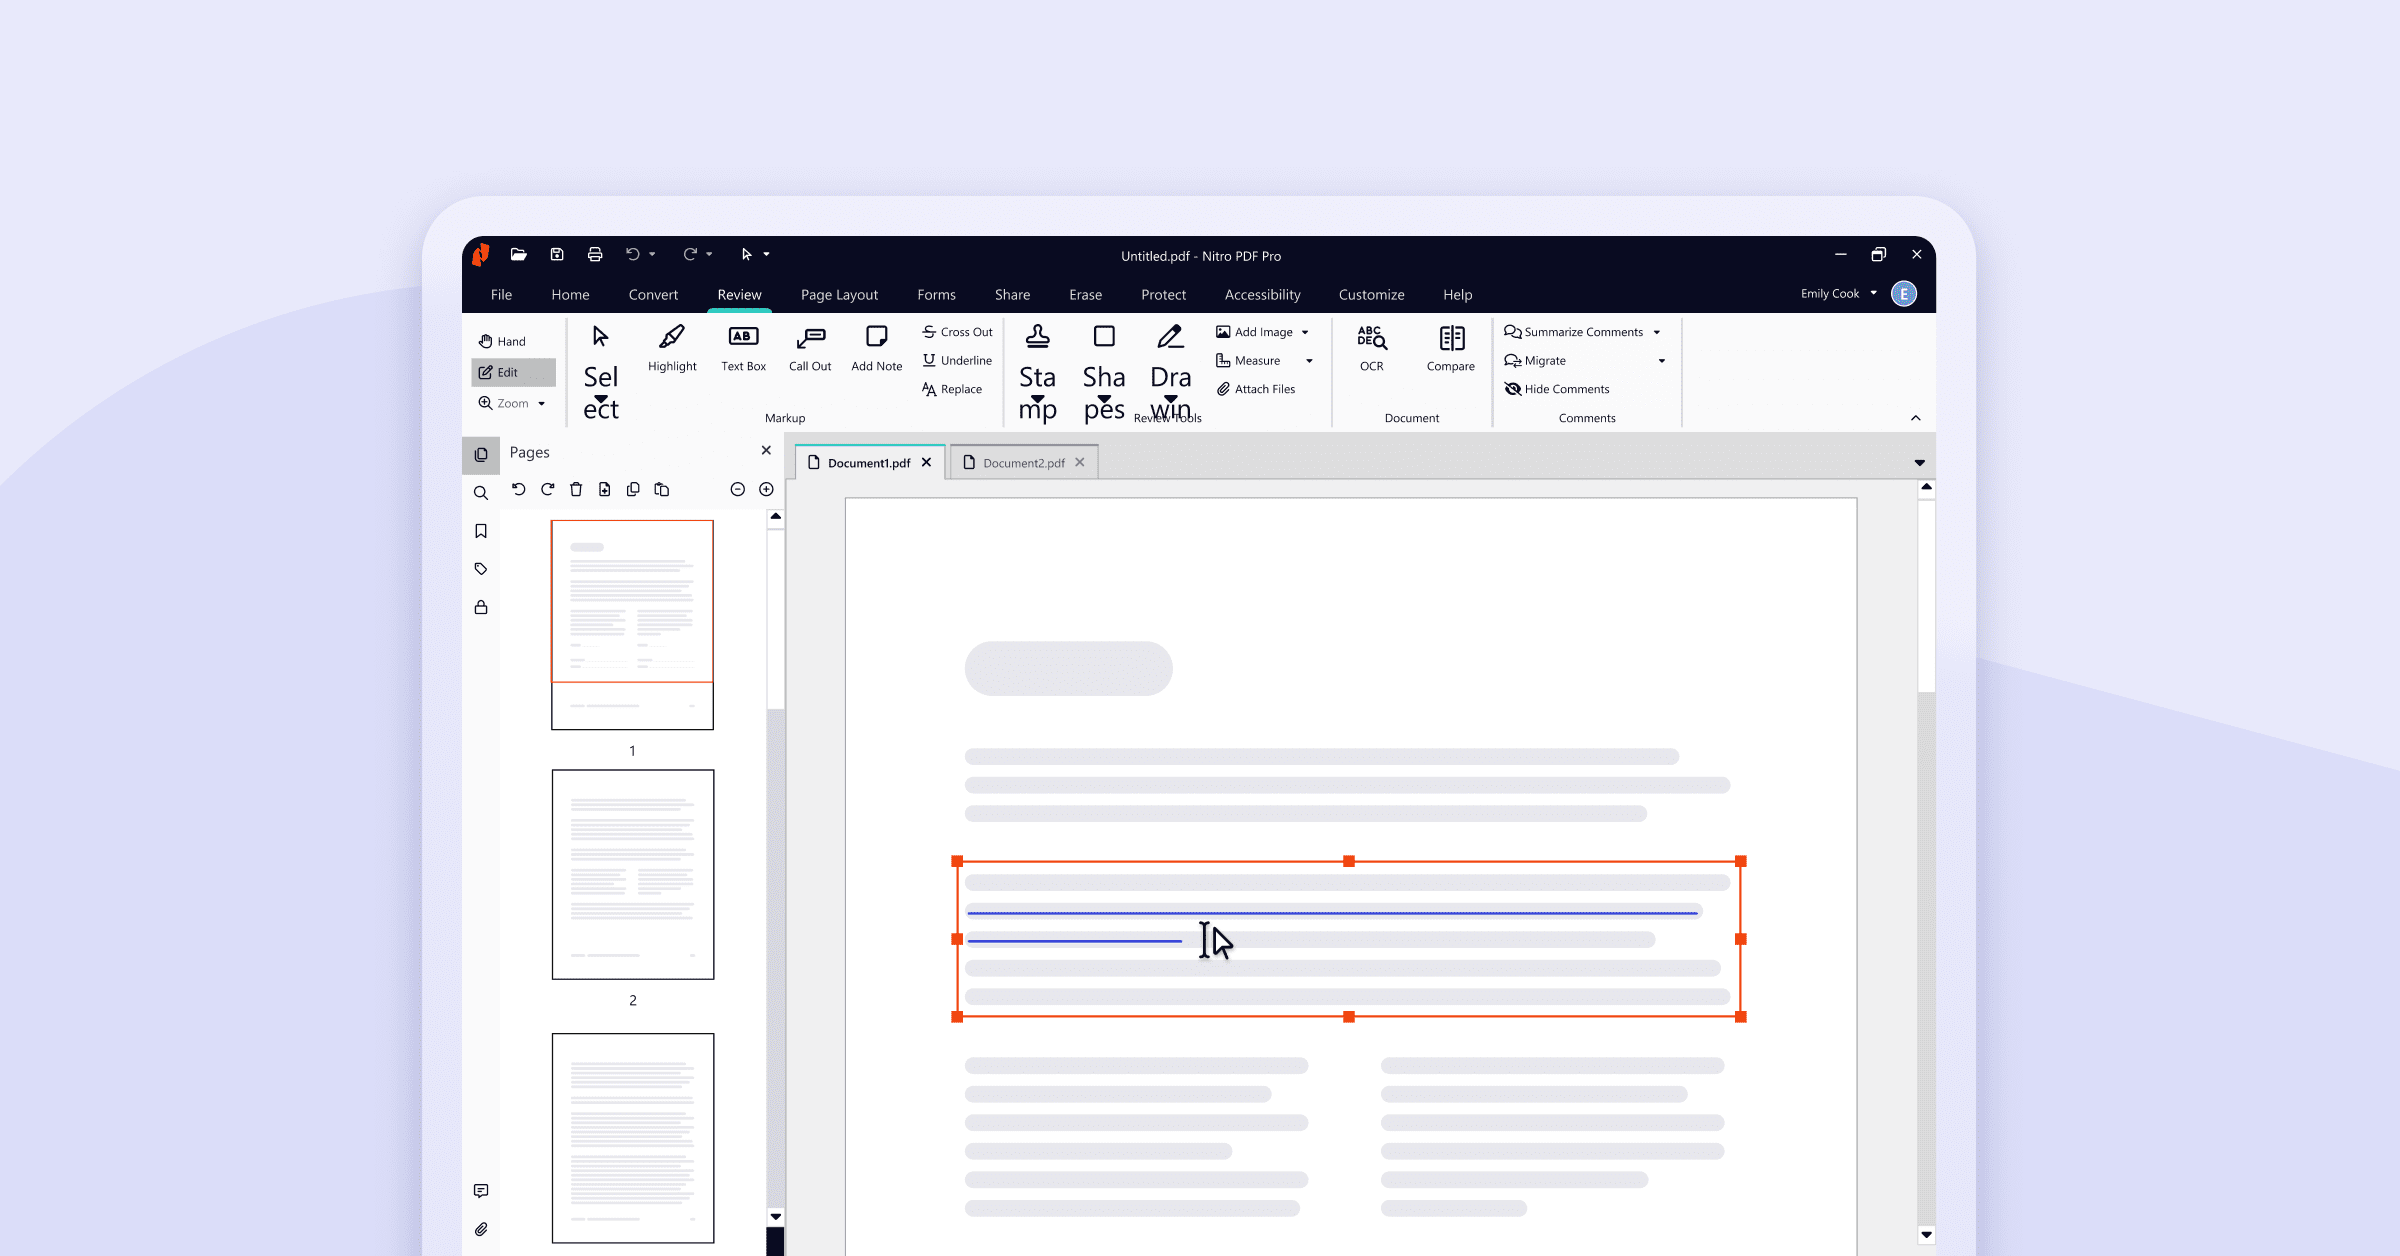Select the Highlight markup tool
The height and width of the screenshot is (1256, 2400).
[672, 348]
